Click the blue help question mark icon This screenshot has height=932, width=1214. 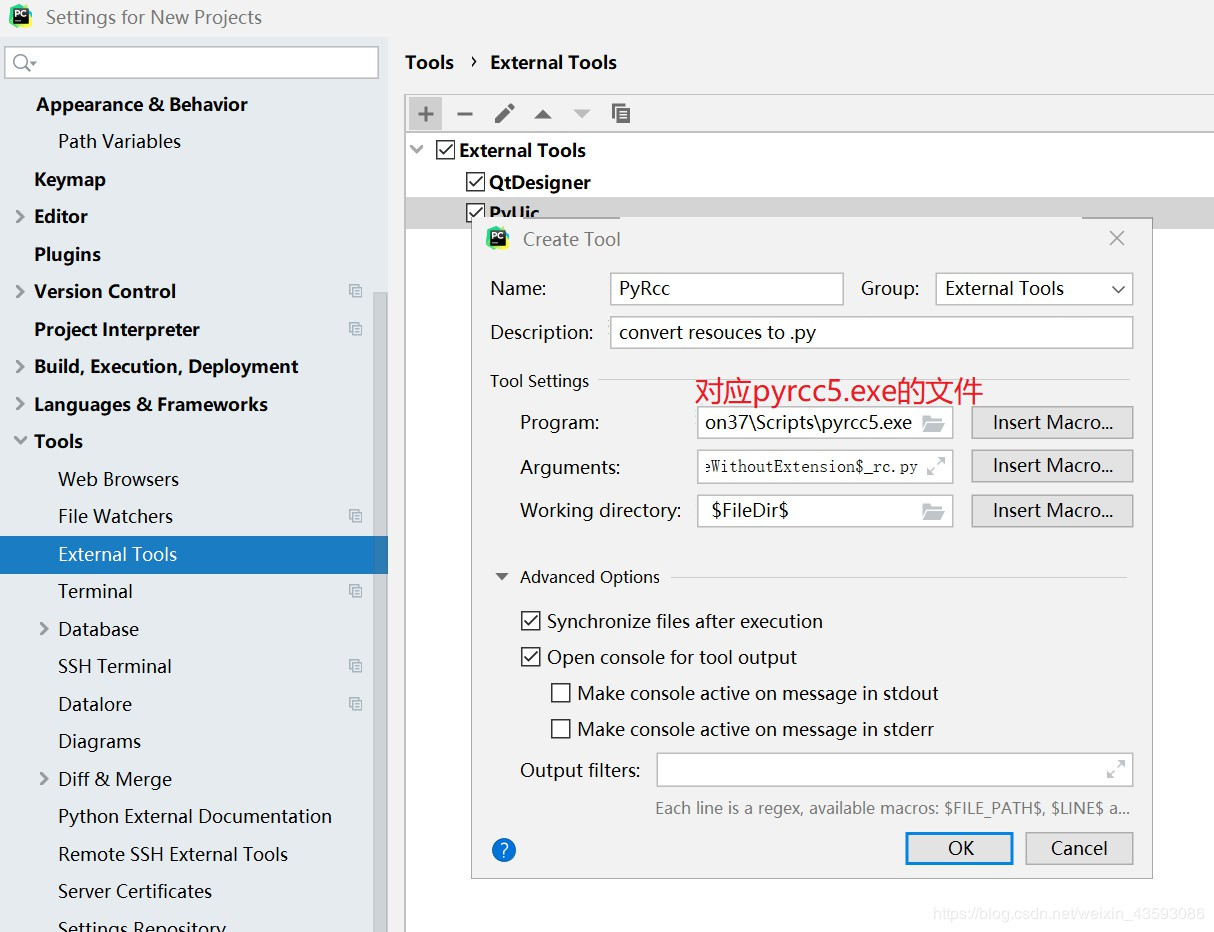pyautogui.click(x=504, y=850)
